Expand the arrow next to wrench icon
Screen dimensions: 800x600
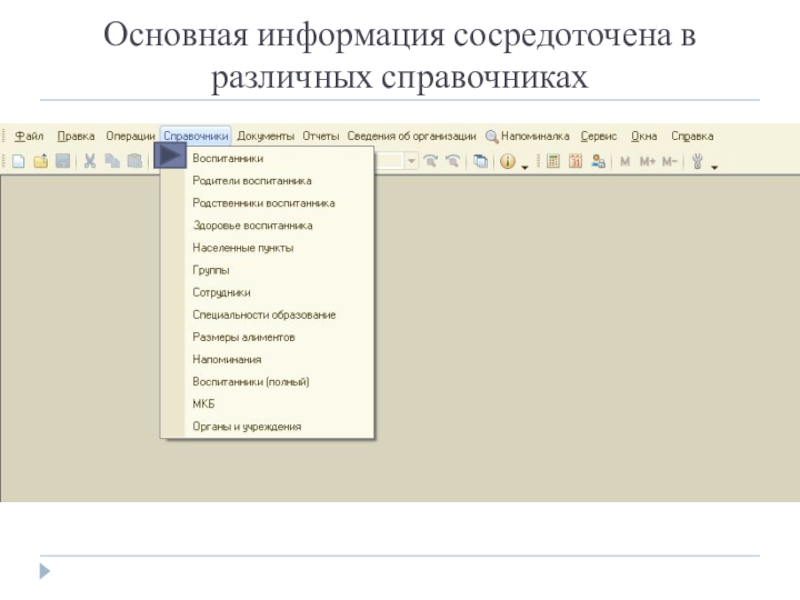click(714, 167)
